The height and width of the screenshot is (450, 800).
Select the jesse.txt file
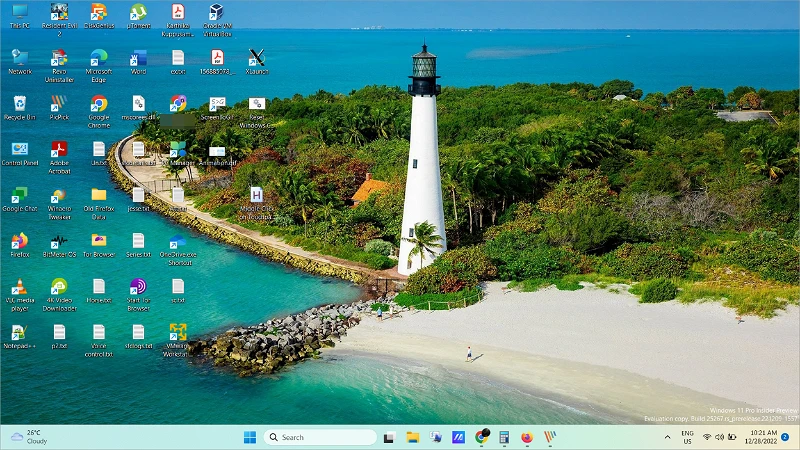[x=138, y=199]
